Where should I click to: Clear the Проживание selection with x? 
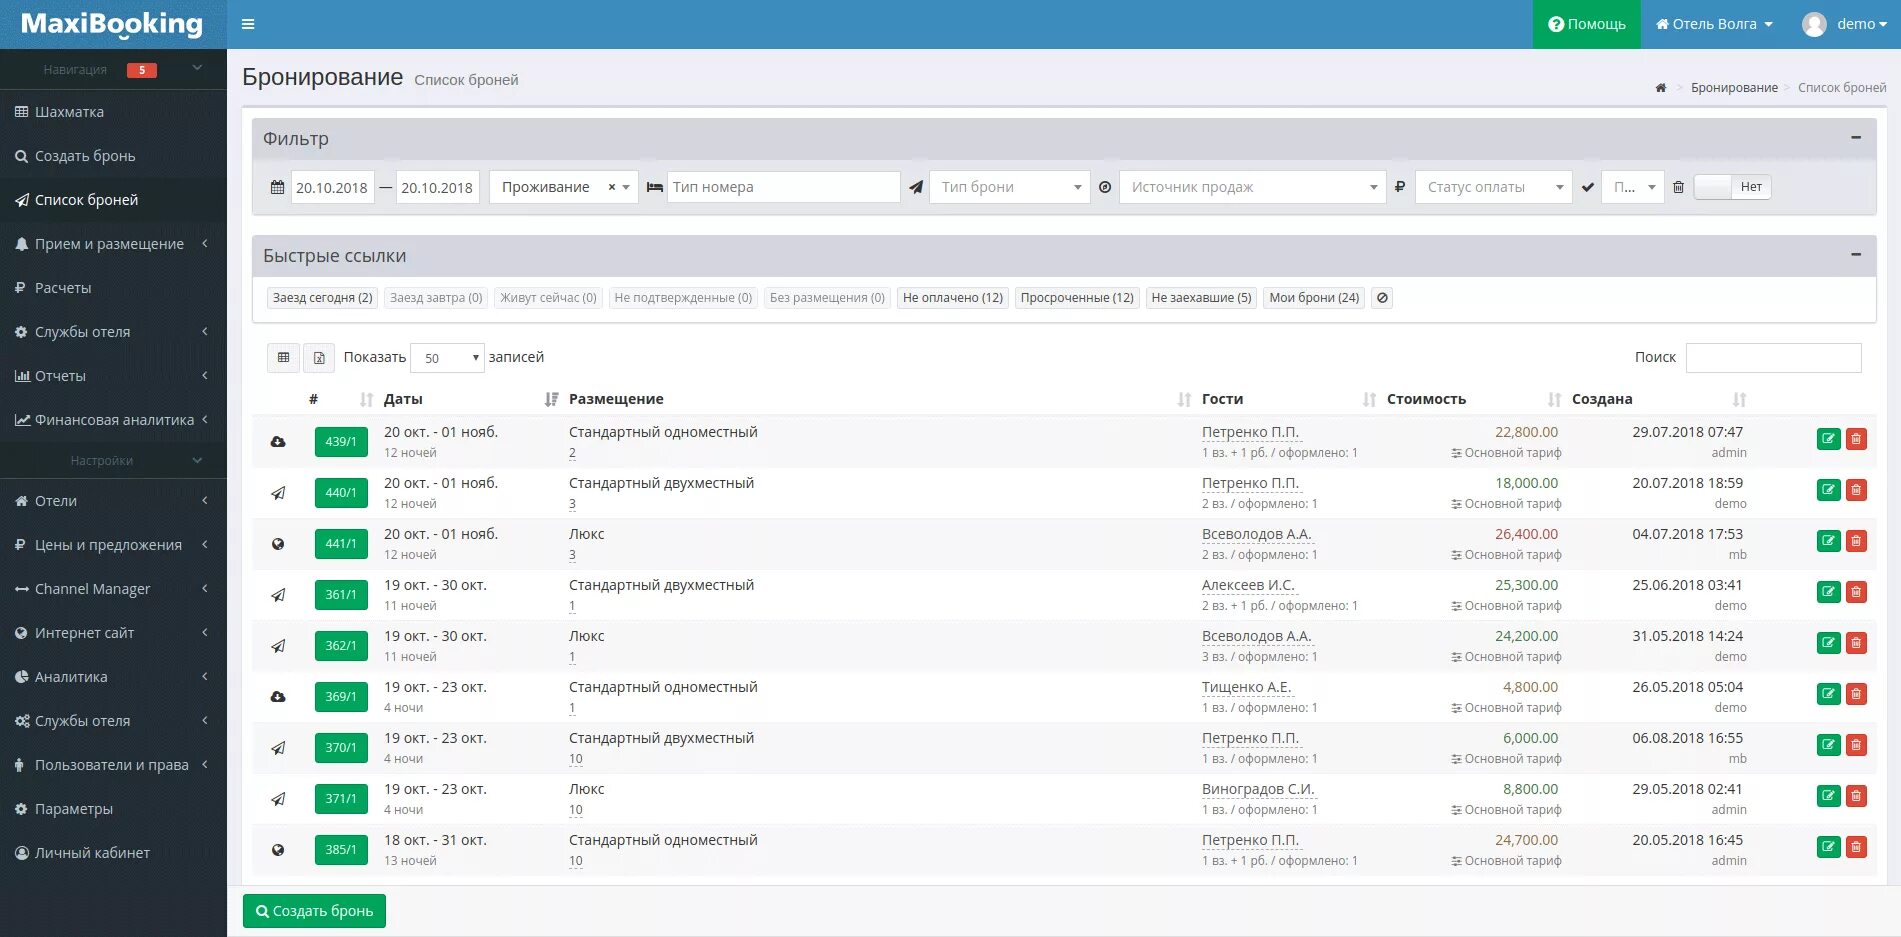(x=612, y=187)
